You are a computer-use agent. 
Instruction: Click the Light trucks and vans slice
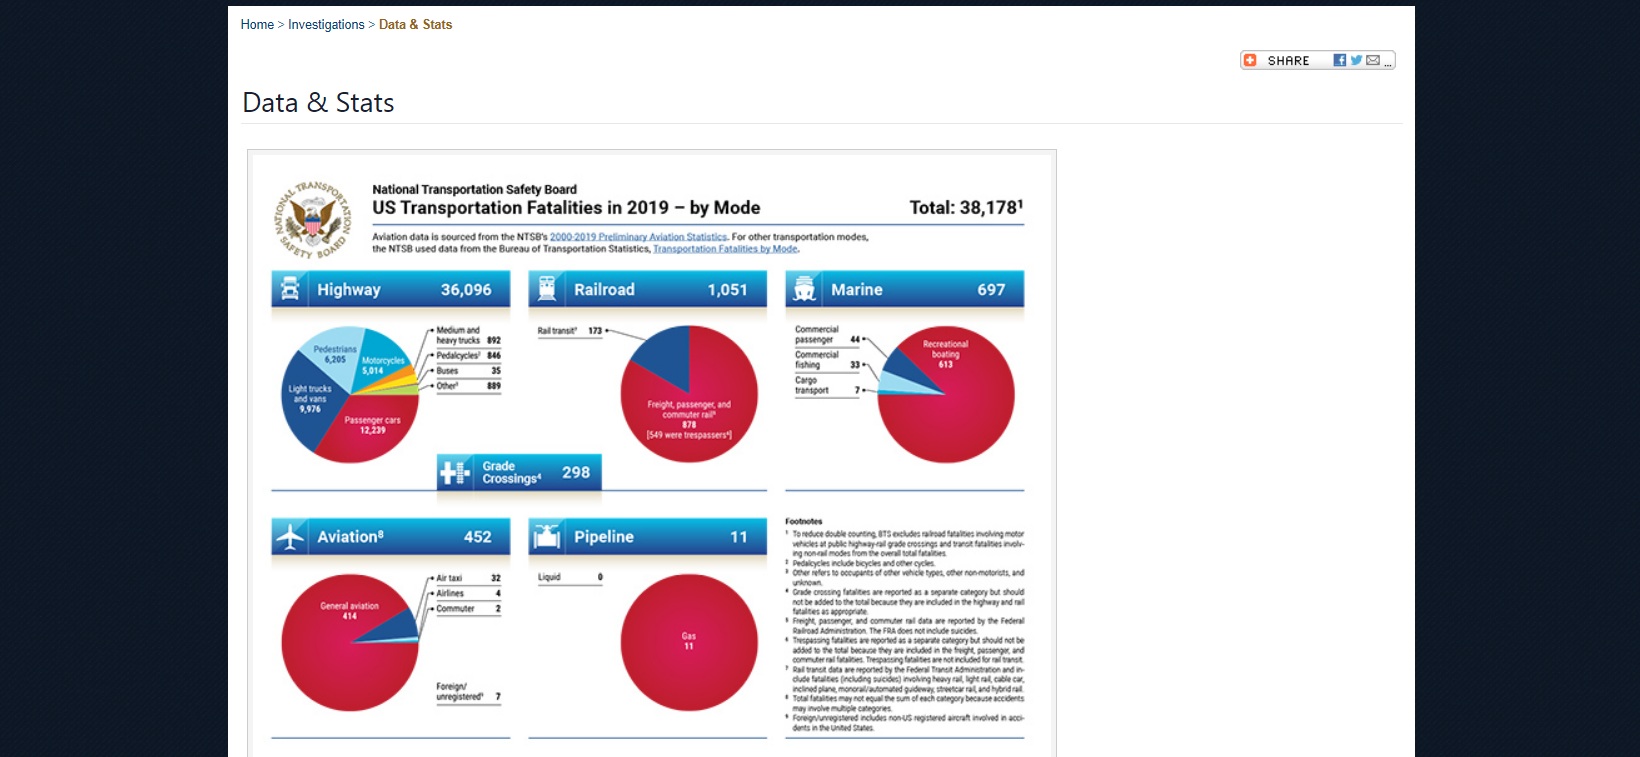(x=309, y=398)
